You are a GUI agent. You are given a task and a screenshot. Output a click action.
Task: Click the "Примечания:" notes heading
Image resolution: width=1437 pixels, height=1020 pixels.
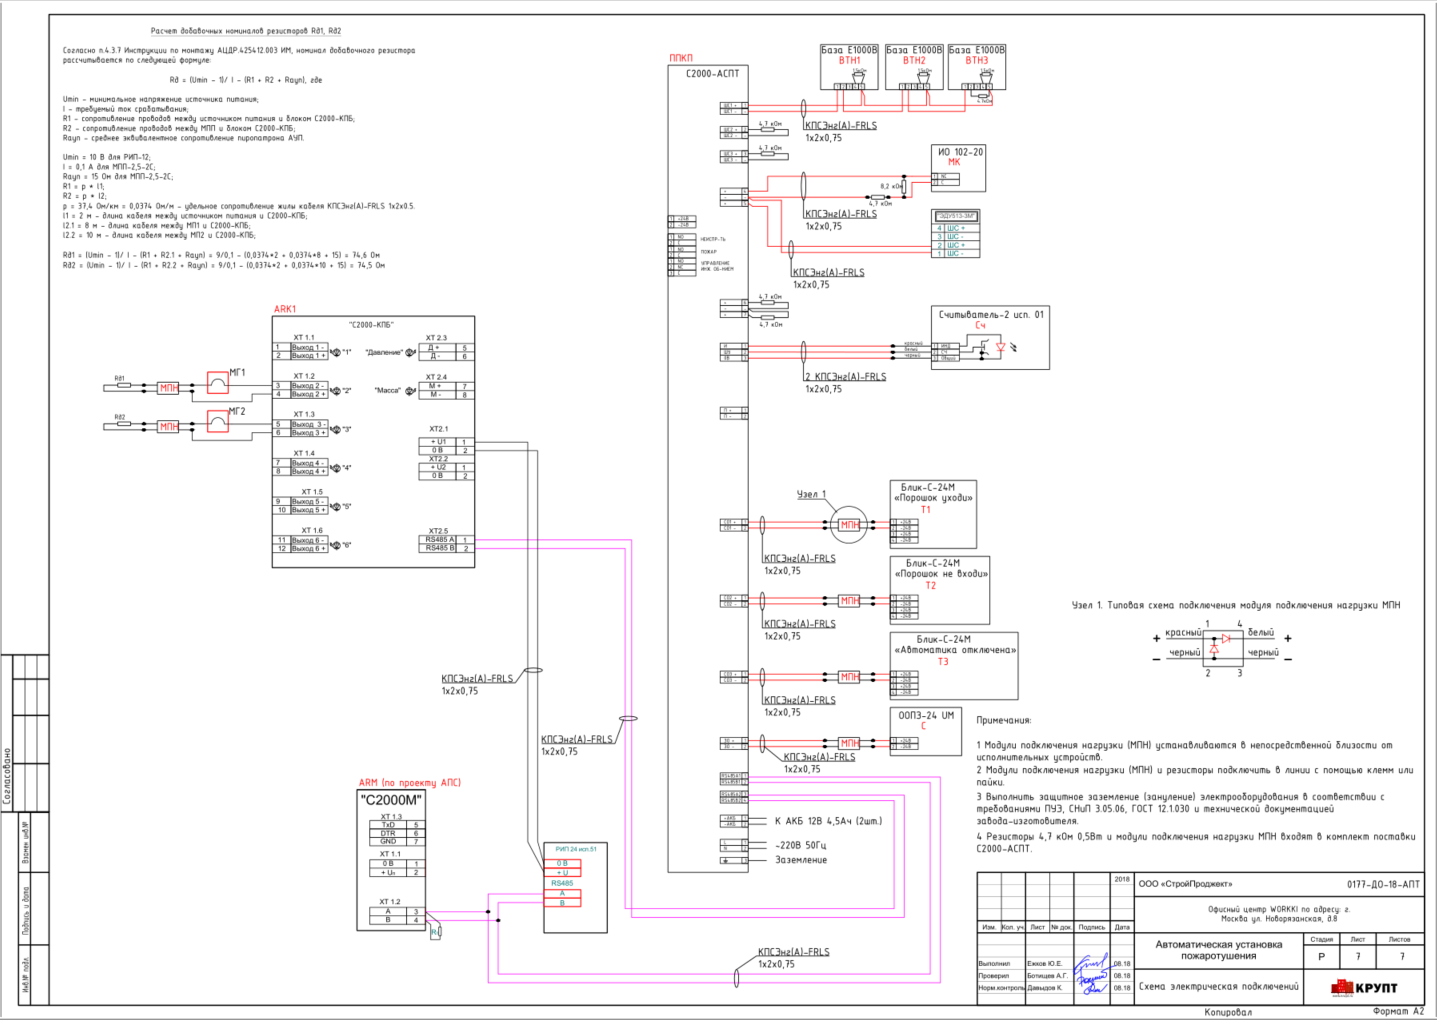pyautogui.click(x=1003, y=720)
